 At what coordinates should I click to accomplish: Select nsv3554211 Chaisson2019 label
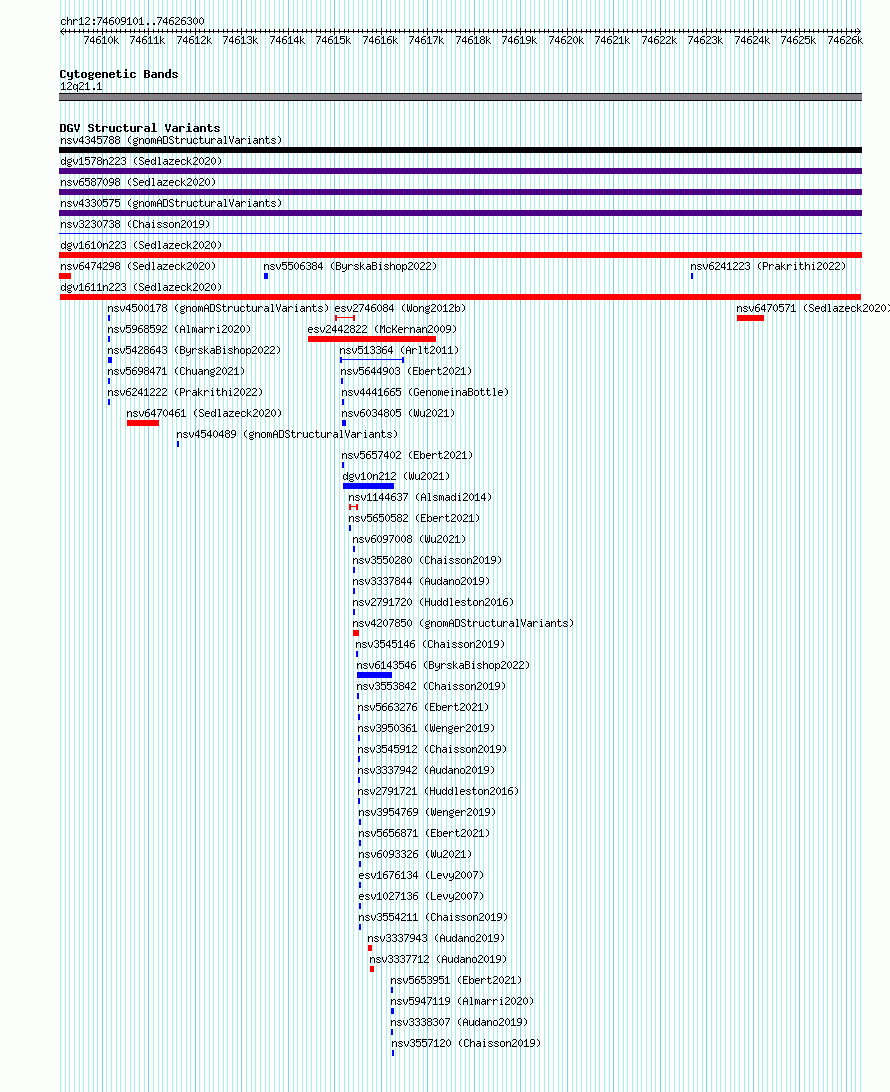pos(433,916)
